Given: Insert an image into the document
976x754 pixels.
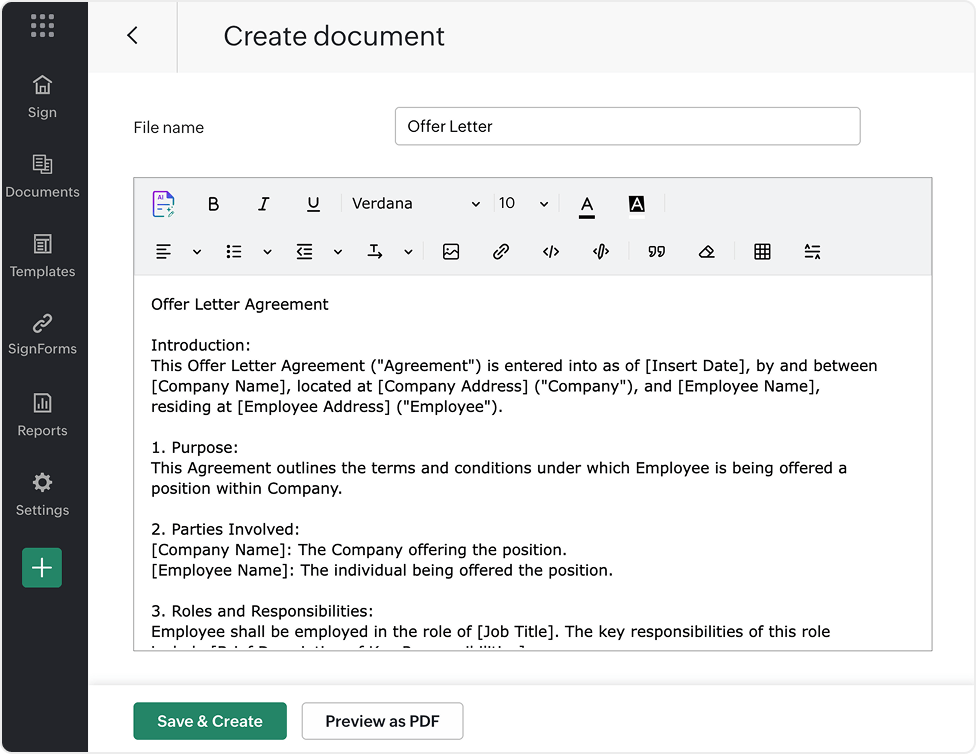Looking at the screenshot, I should pyautogui.click(x=451, y=251).
